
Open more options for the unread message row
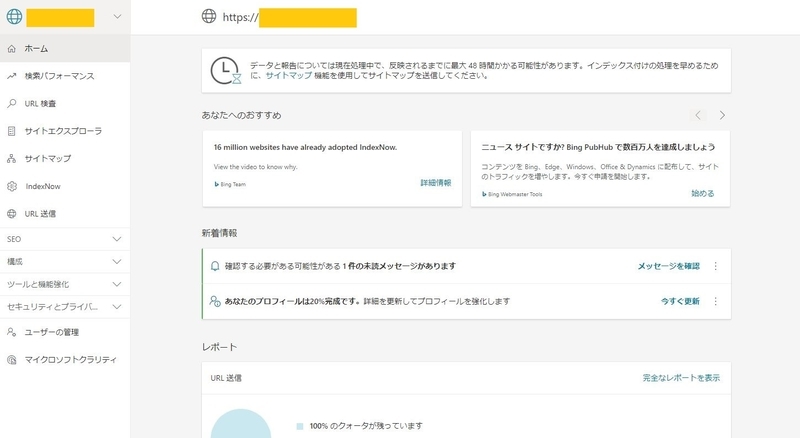(x=715, y=266)
